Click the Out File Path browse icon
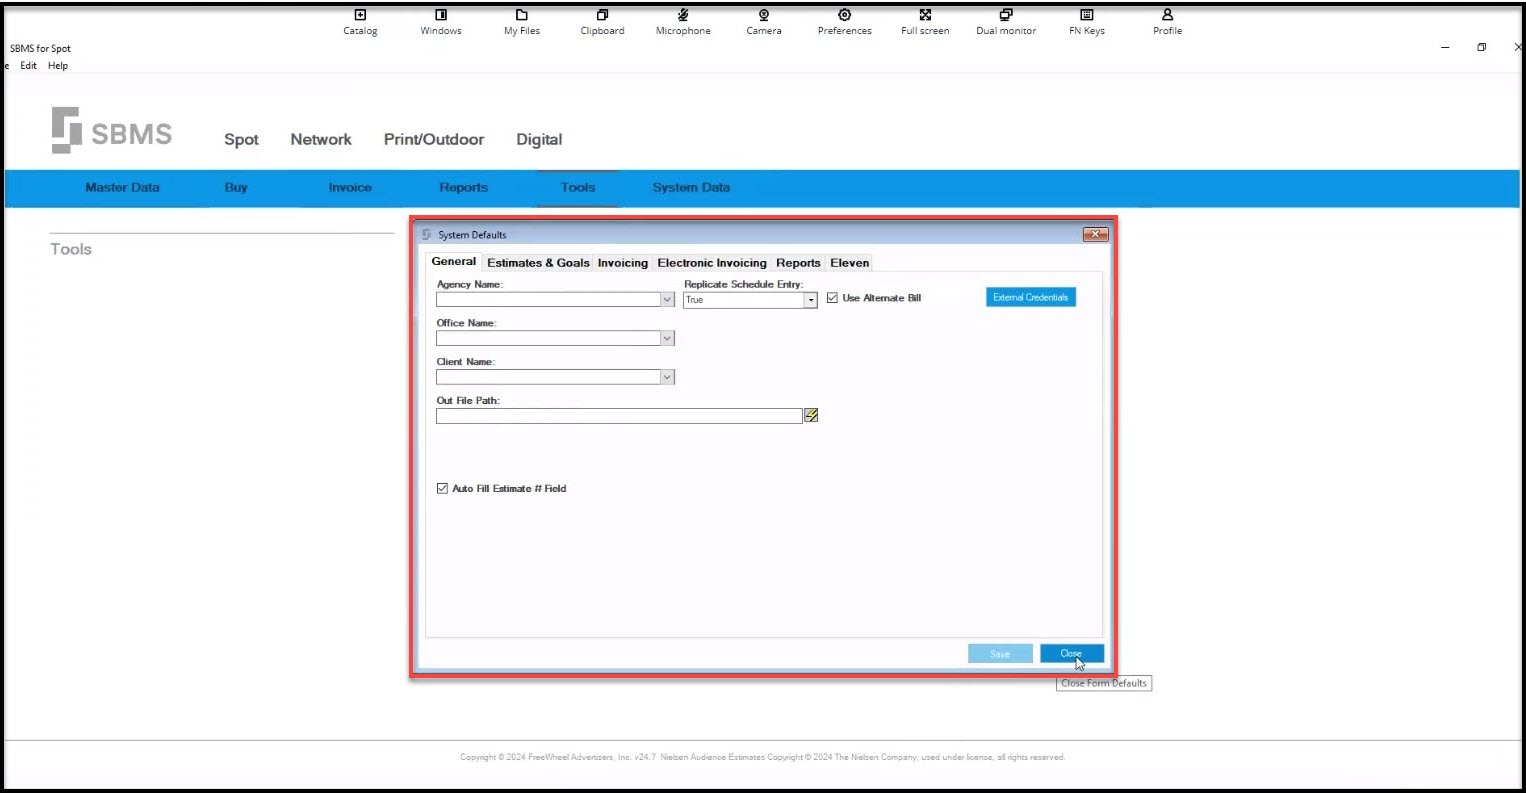Image resolution: width=1526 pixels, height=793 pixels. (811, 416)
